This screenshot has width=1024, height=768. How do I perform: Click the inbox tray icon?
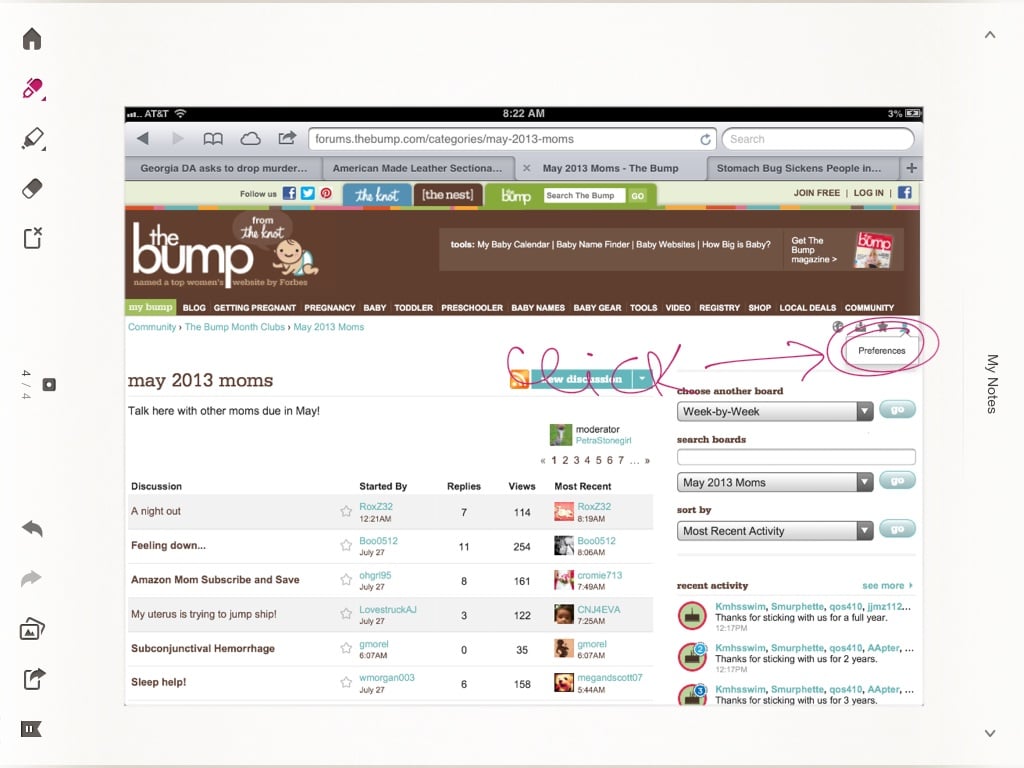861,327
